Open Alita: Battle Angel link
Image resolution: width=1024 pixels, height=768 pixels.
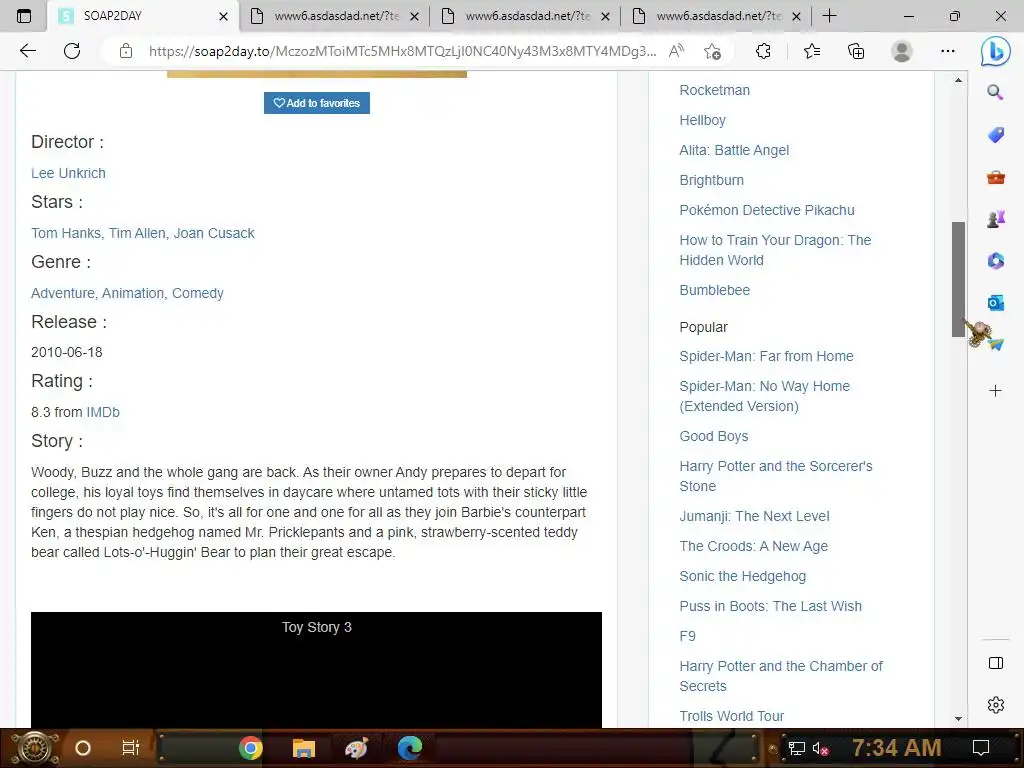734,150
